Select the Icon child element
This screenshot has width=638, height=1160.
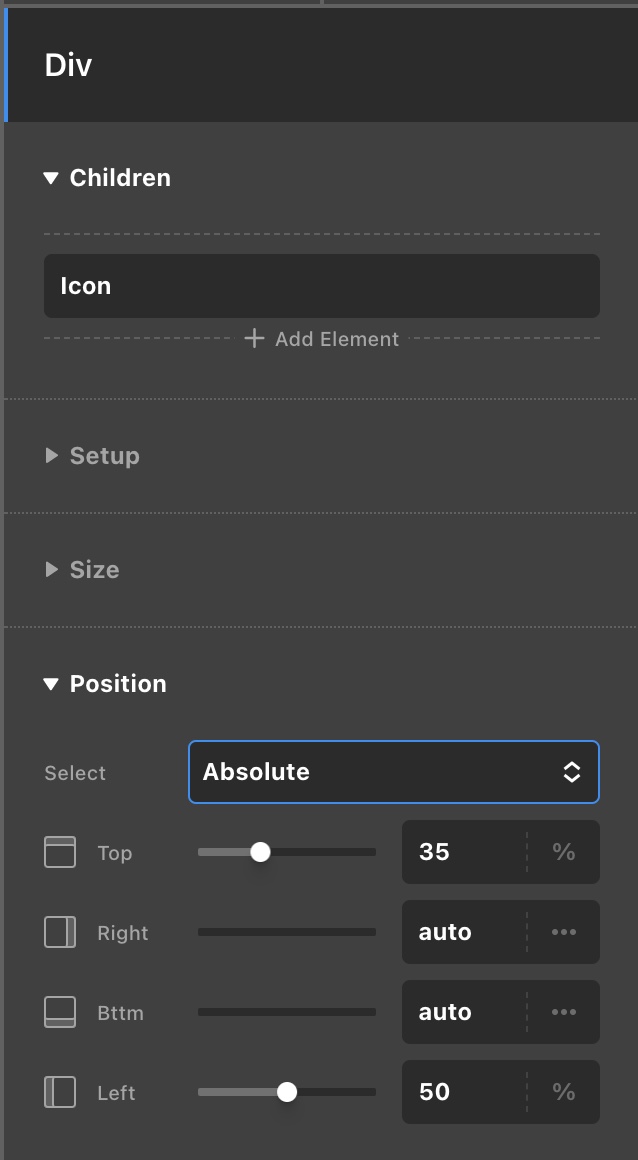click(x=321, y=286)
